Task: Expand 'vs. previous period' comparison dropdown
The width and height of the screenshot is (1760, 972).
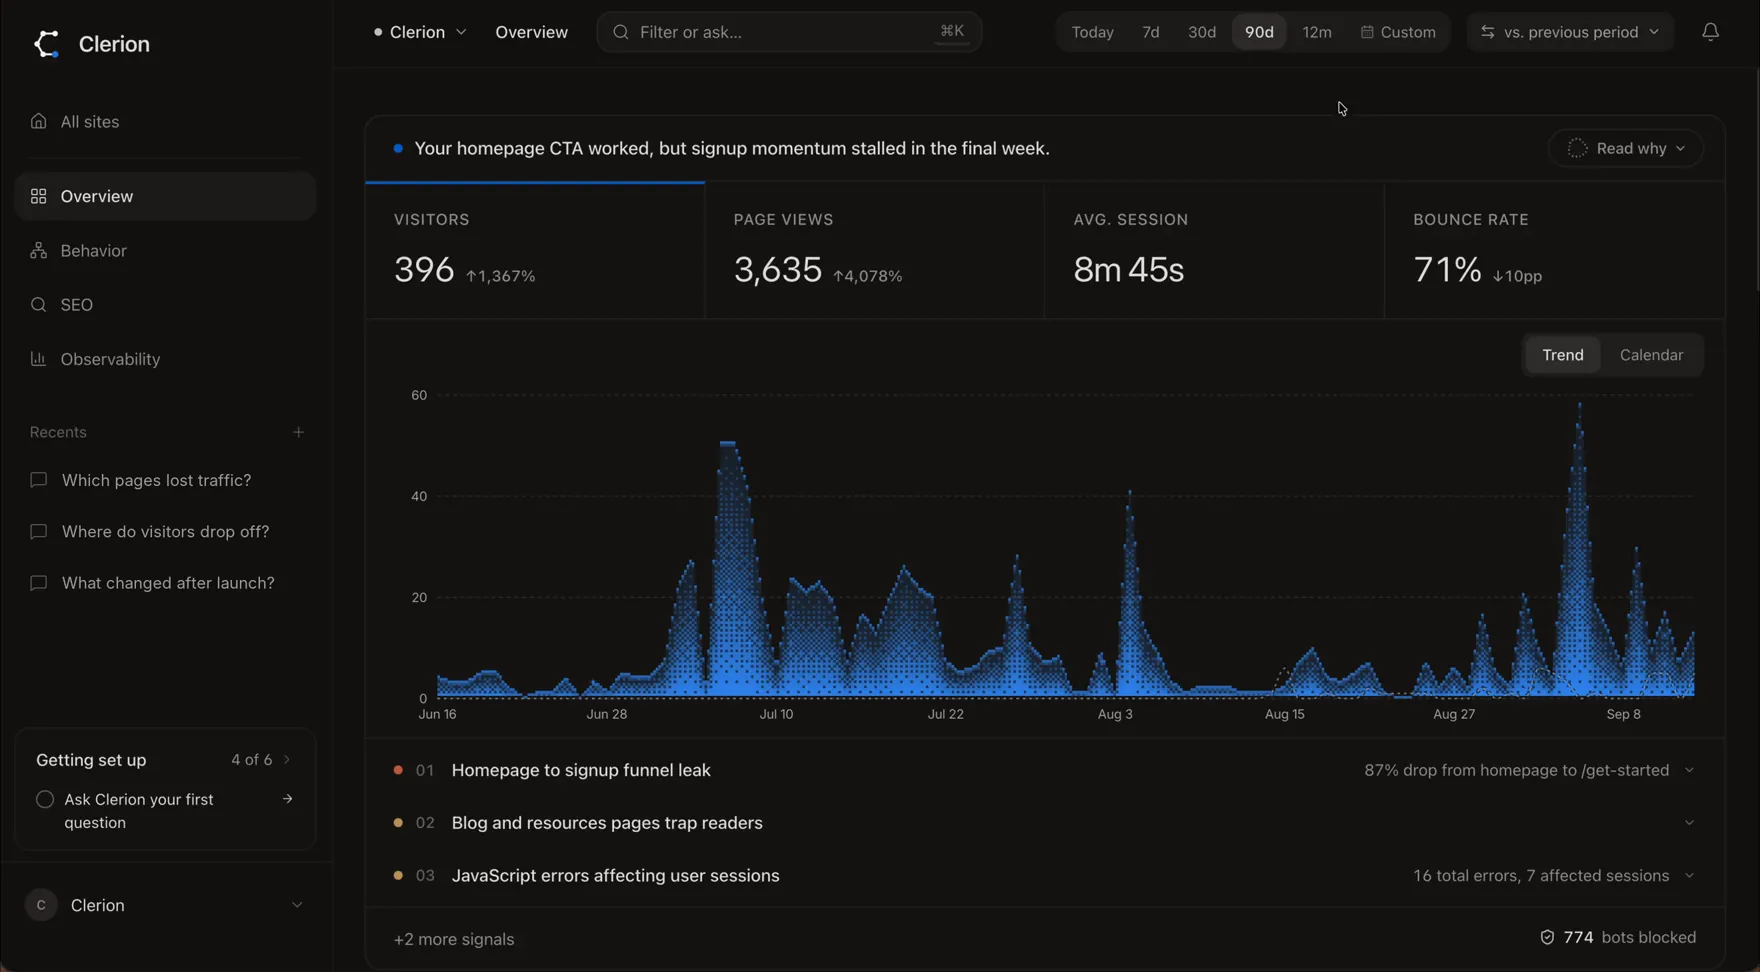Action: tap(1570, 32)
